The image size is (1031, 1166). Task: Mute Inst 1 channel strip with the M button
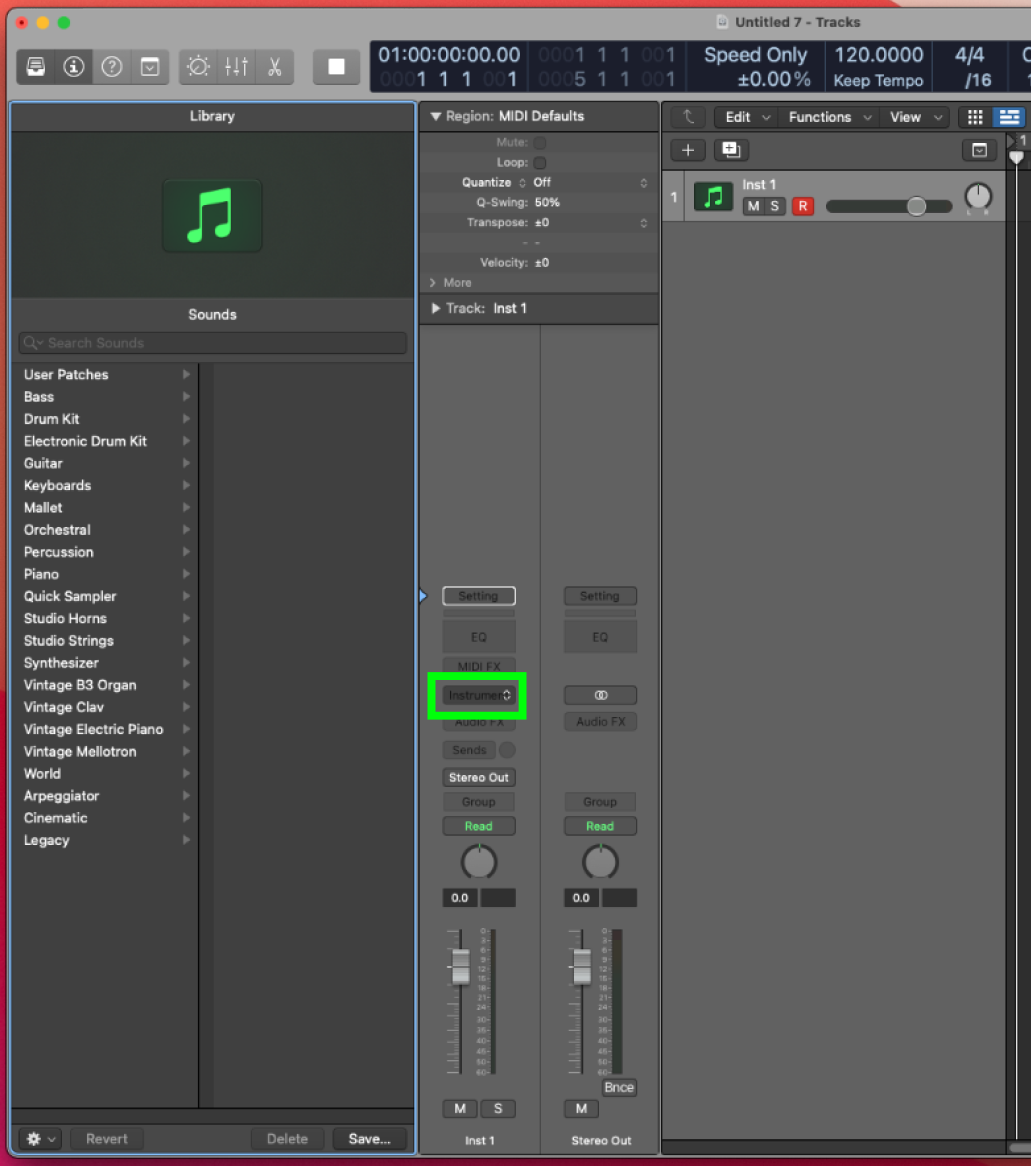(460, 1109)
